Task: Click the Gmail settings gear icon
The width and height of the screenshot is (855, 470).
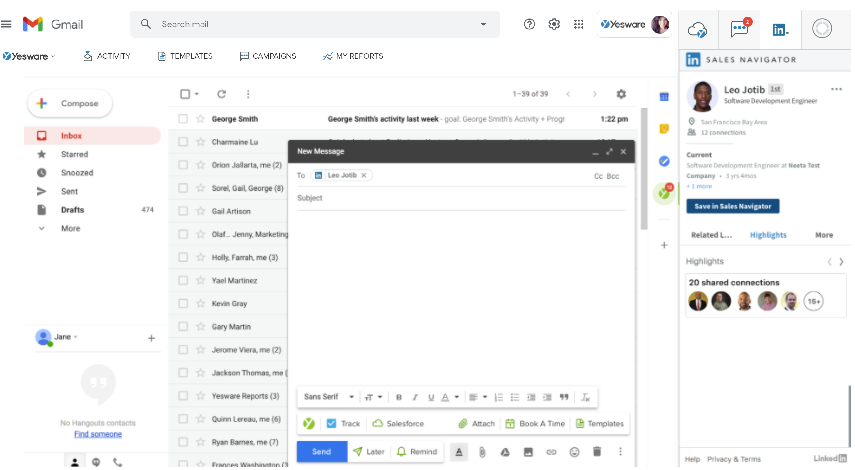Action: [554, 24]
